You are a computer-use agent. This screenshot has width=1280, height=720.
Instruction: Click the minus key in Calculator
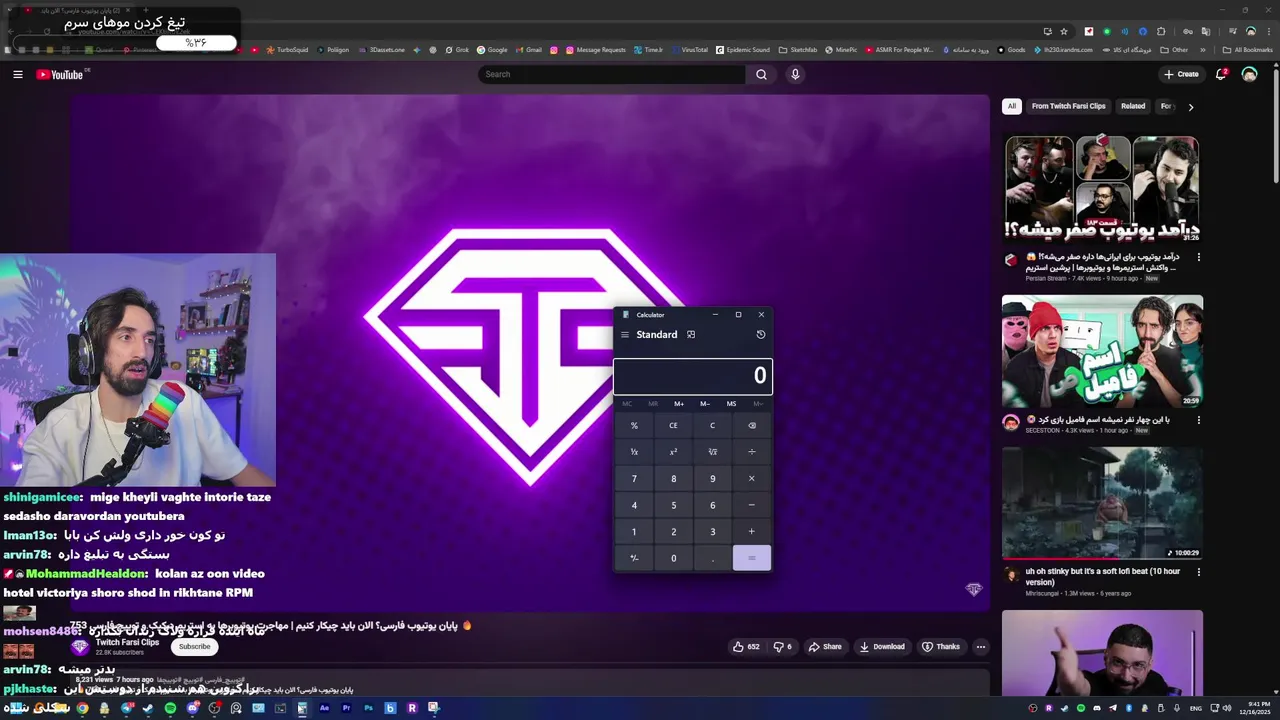coord(752,505)
